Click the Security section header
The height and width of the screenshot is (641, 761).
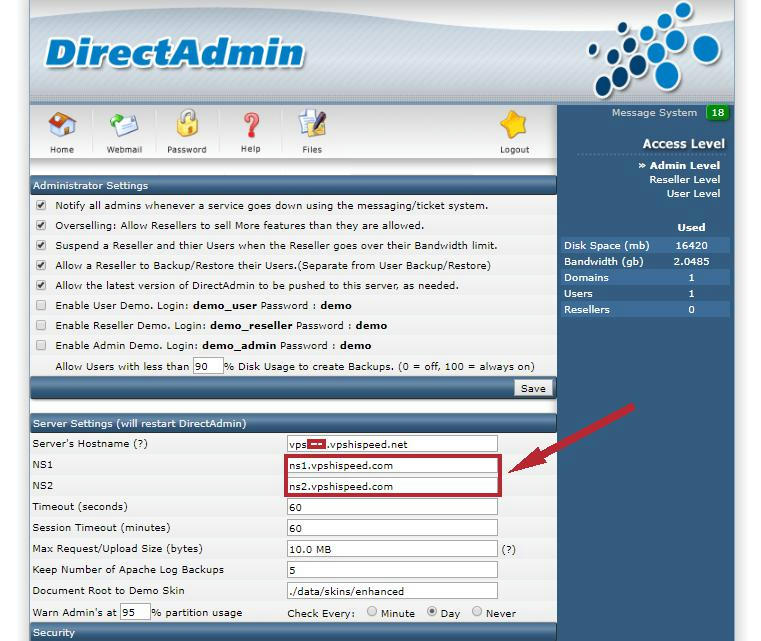[293, 632]
